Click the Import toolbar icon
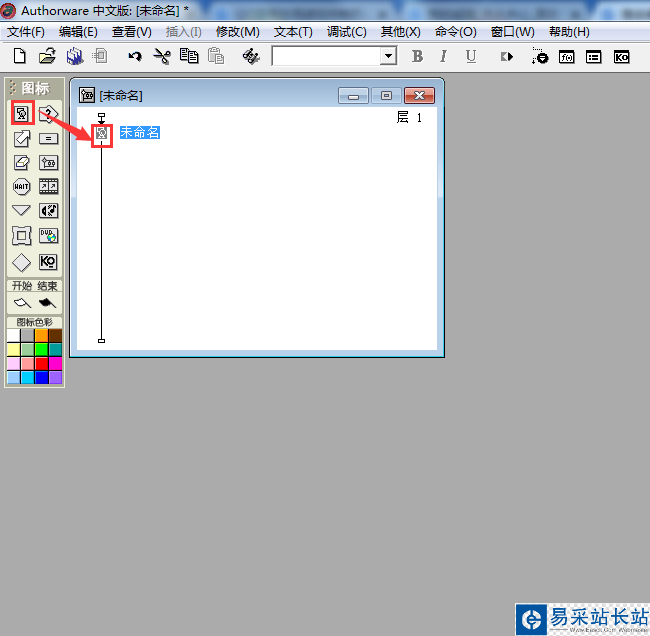This screenshot has height=636, width=650. 100,56
